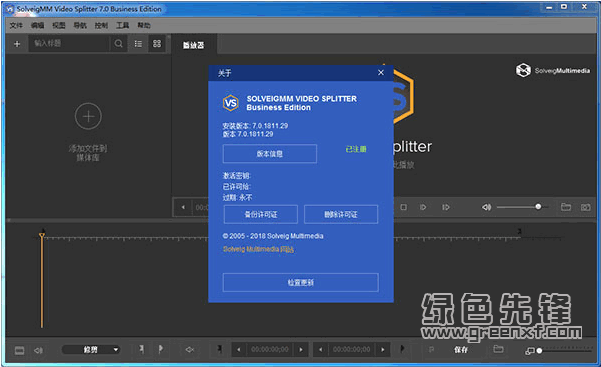Open the 帮助 (Help) menu
The width and height of the screenshot is (601, 367).
pyautogui.click(x=144, y=25)
